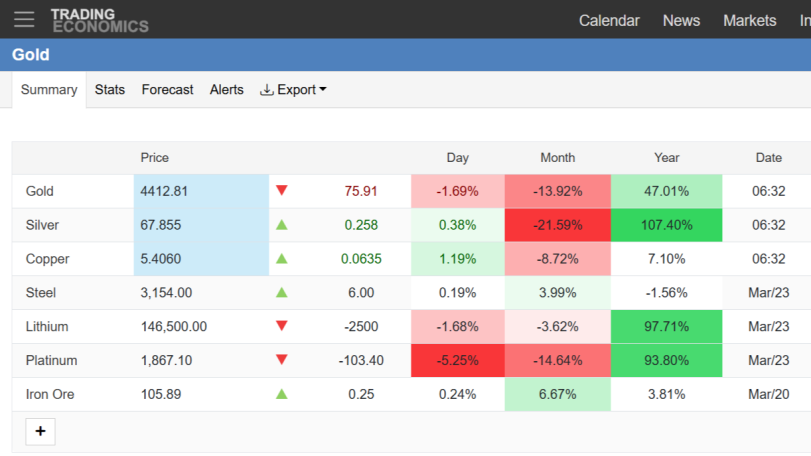
Task: Go to the News menu item
Action: (x=681, y=21)
